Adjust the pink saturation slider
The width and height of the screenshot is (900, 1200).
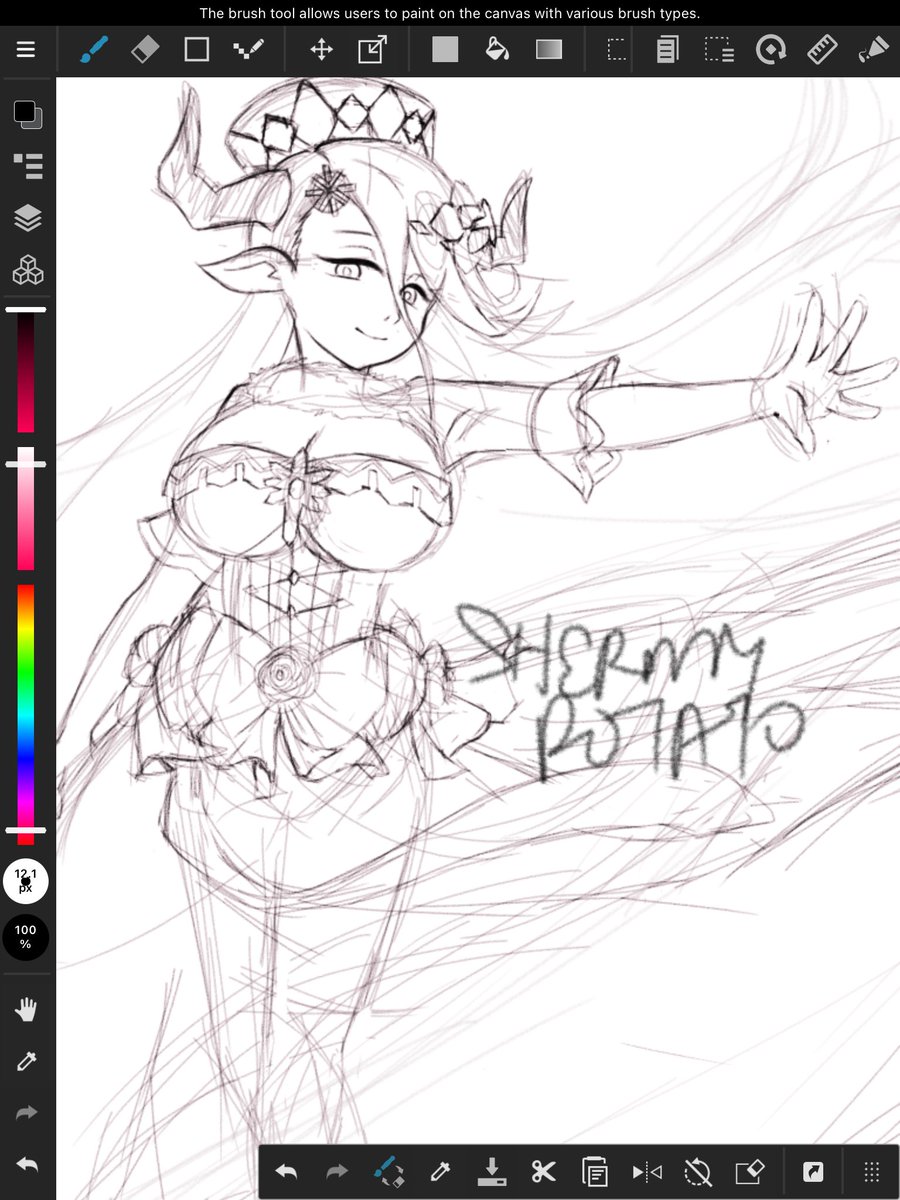point(26,508)
